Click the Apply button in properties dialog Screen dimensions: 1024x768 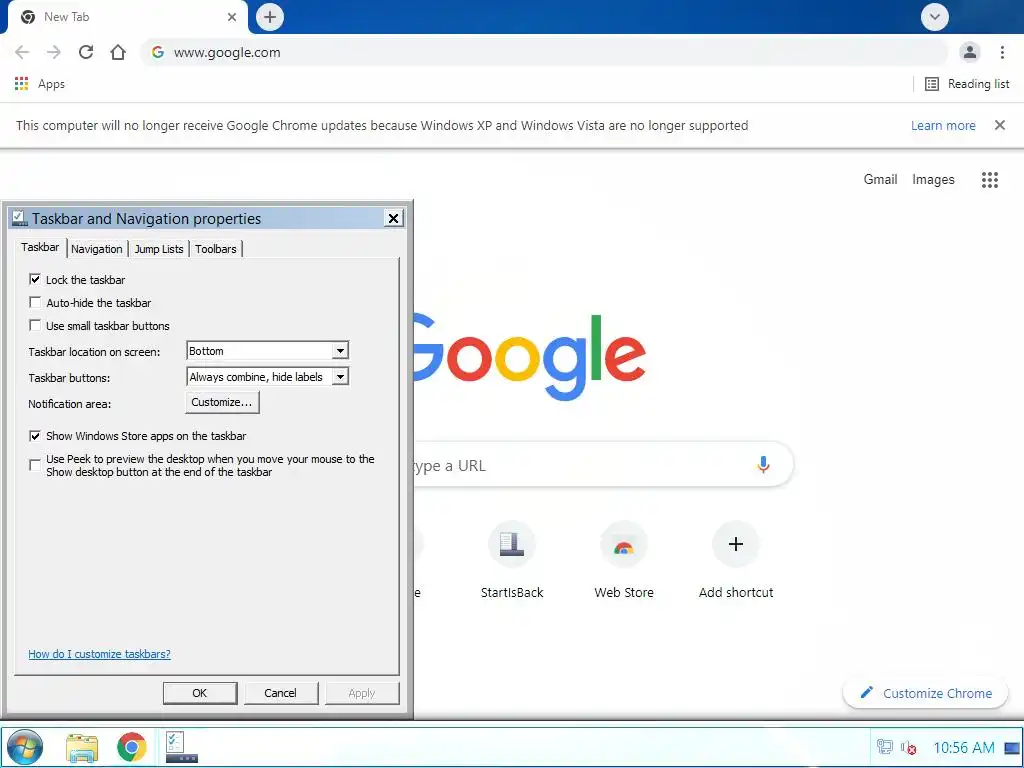362,693
